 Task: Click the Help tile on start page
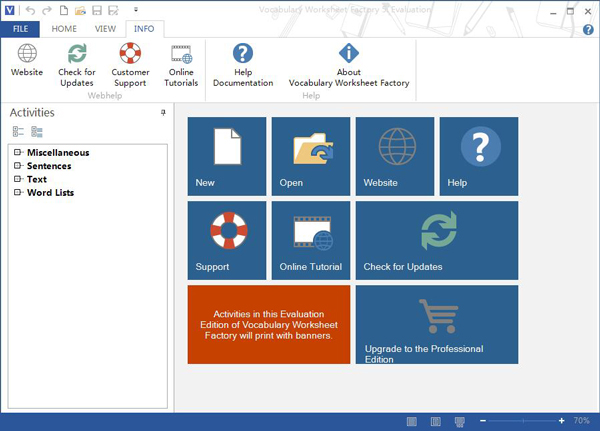pyautogui.click(x=479, y=156)
